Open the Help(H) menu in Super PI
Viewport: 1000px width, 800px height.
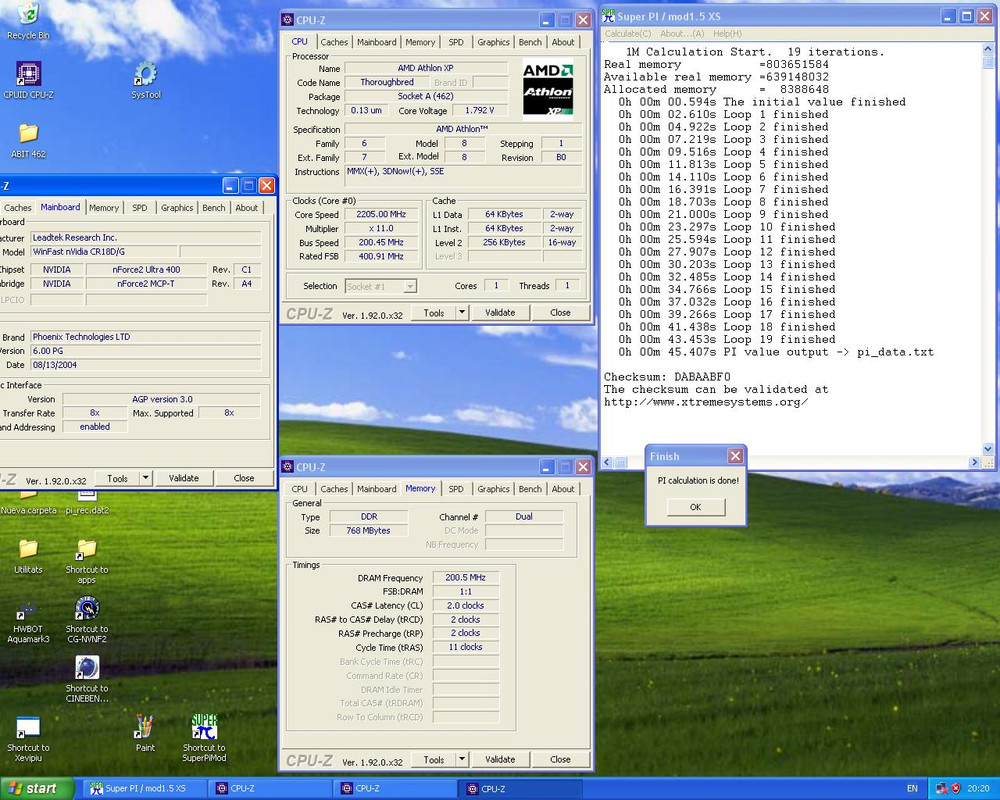(x=727, y=34)
